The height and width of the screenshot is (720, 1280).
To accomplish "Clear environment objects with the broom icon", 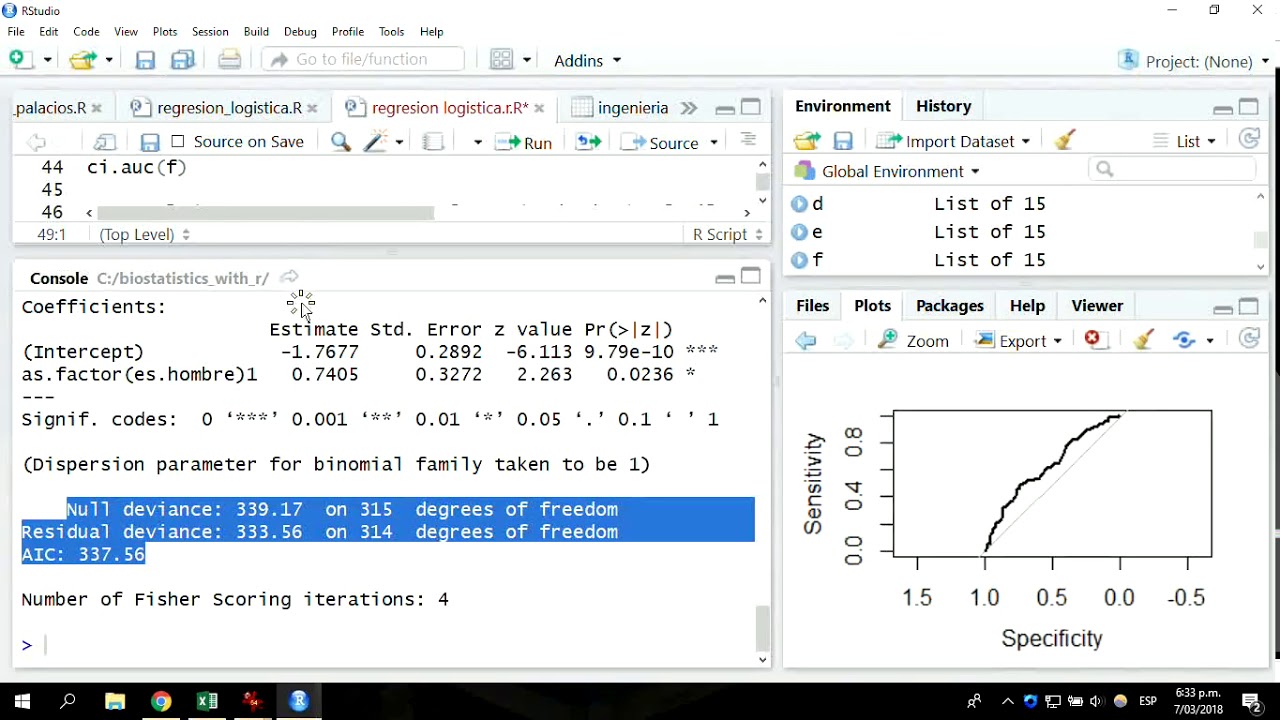I will coord(1064,141).
